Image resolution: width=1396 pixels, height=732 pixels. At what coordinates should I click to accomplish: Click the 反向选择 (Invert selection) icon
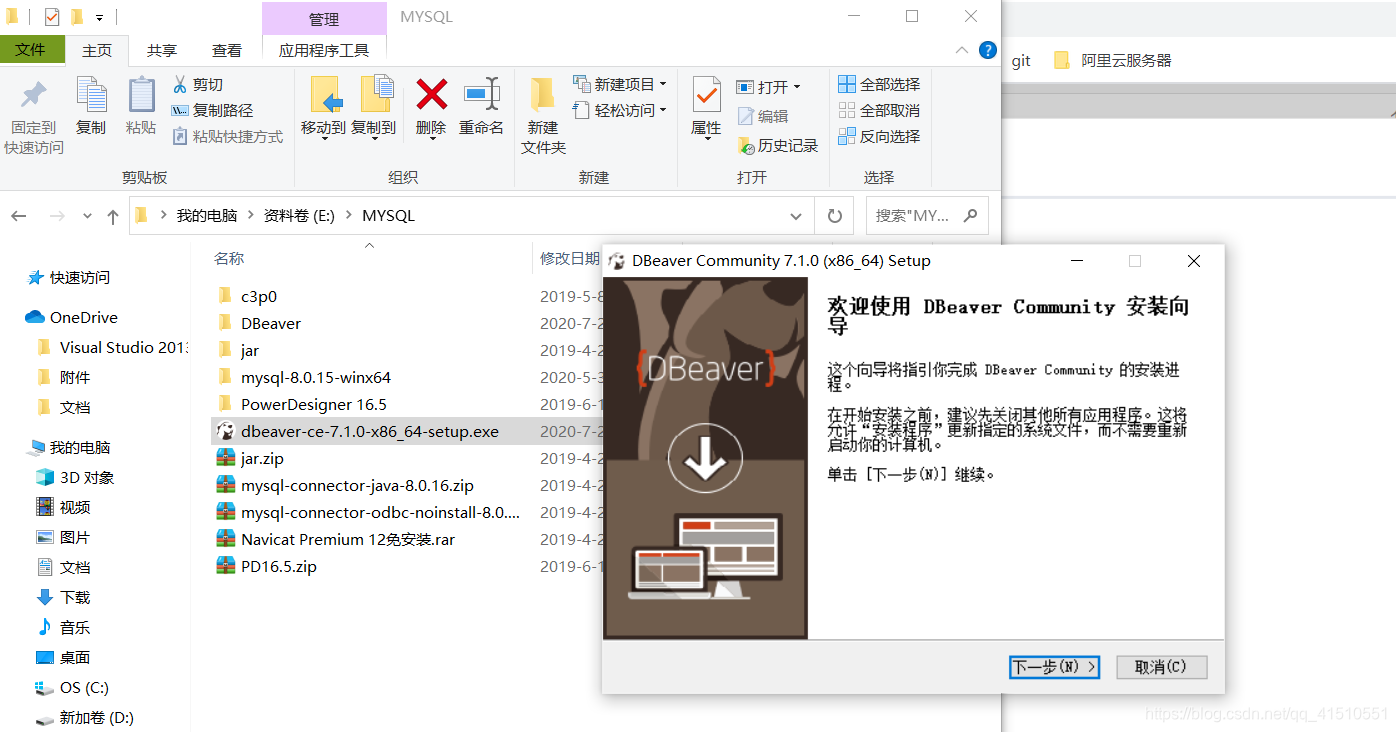tap(848, 136)
